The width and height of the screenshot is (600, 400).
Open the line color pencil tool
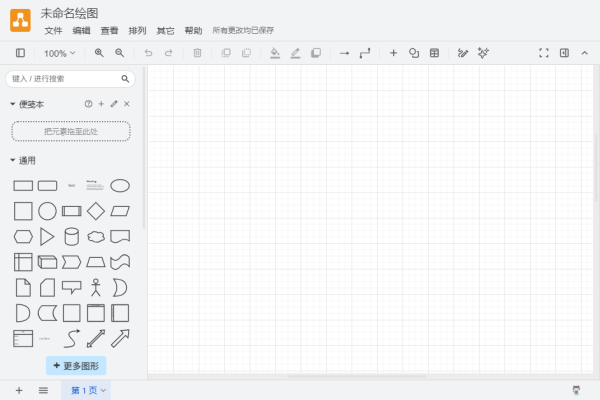tap(295, 53)
